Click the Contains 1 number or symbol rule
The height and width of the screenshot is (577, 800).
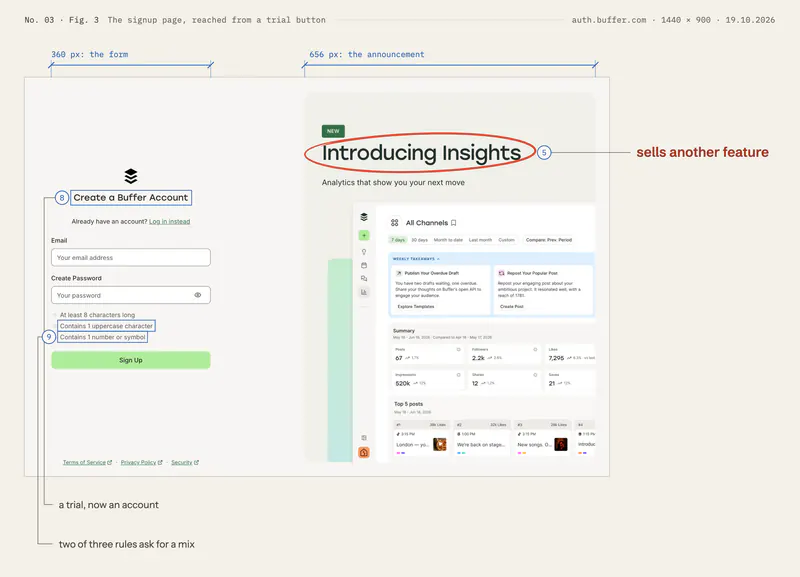click(x=103, y=337)
